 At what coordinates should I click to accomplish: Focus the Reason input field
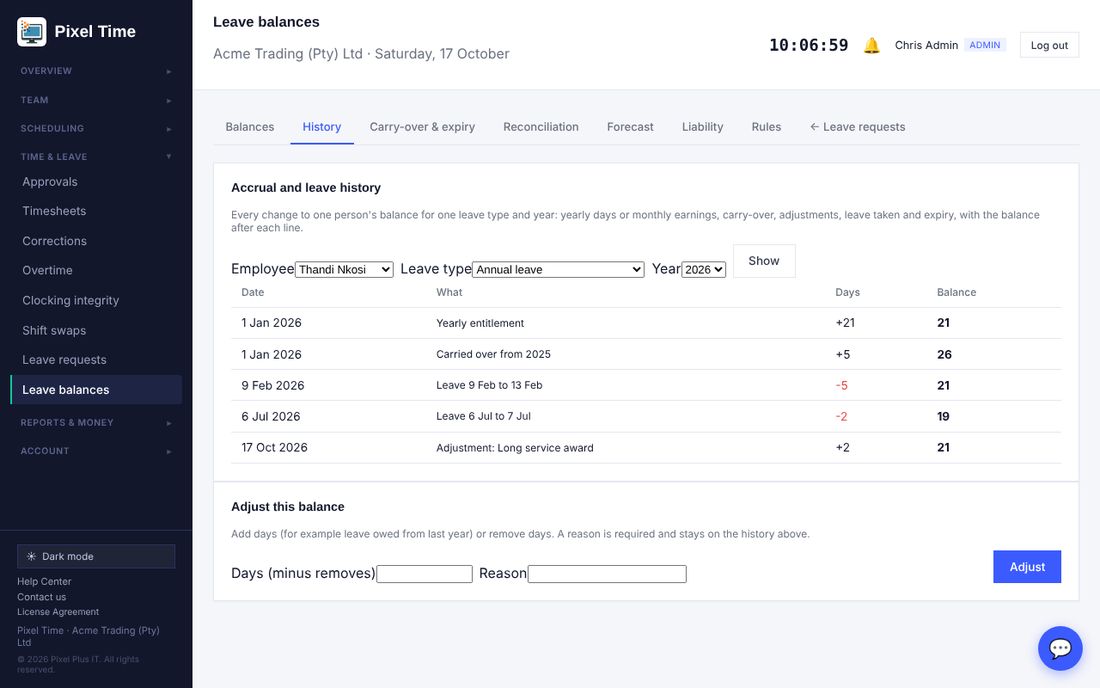point(608,574)
